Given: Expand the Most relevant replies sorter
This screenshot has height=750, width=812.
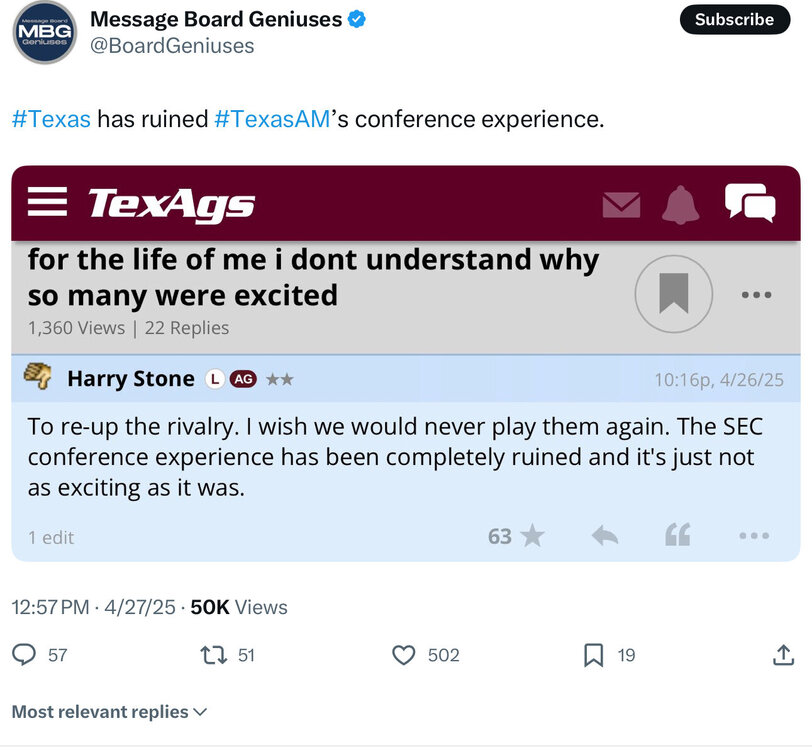Looking at the screenshot, I should [x=110, y=712].
